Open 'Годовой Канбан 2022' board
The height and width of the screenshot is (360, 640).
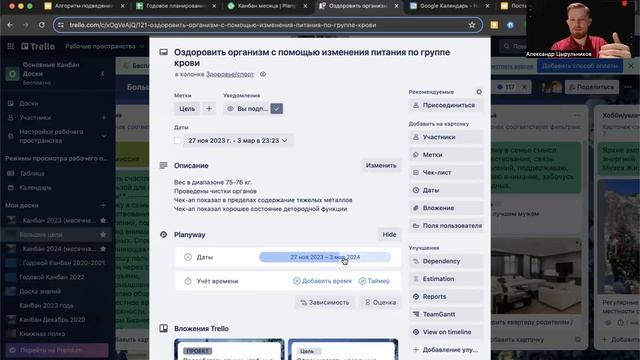[x=52, y=277]
